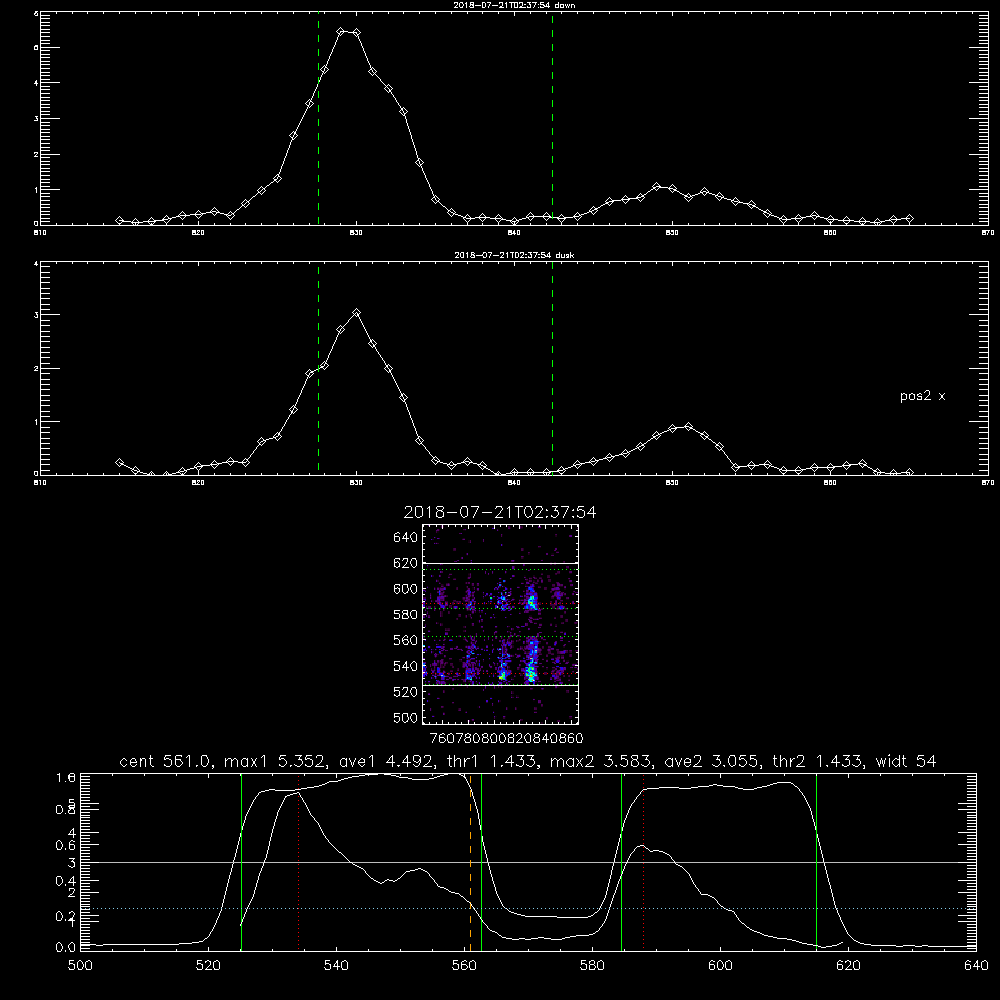The width and height of the screenshot is (1000, 1000).
Task: Click green dashed line near 828 in dusk plot
Action: [x=318, y=369]
